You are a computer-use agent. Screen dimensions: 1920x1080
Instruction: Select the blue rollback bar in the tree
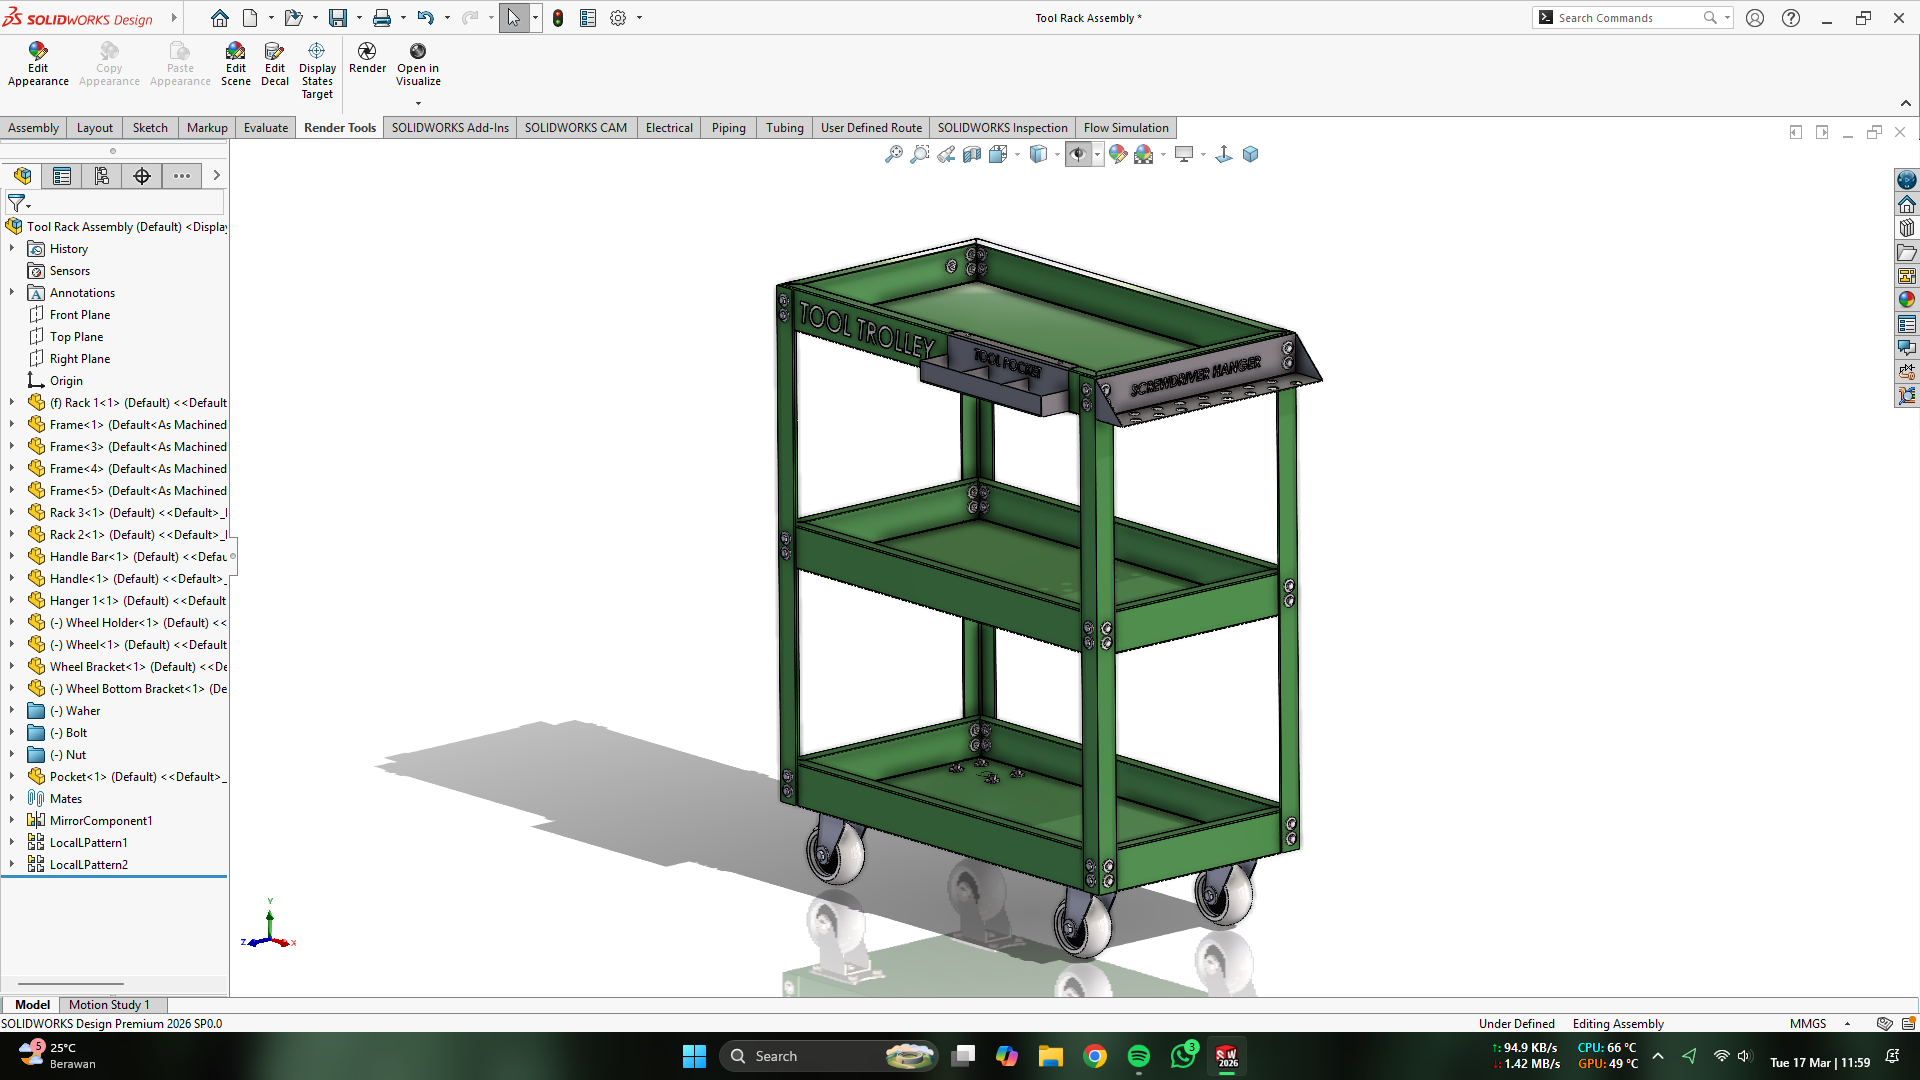click(x=114, y=877)
